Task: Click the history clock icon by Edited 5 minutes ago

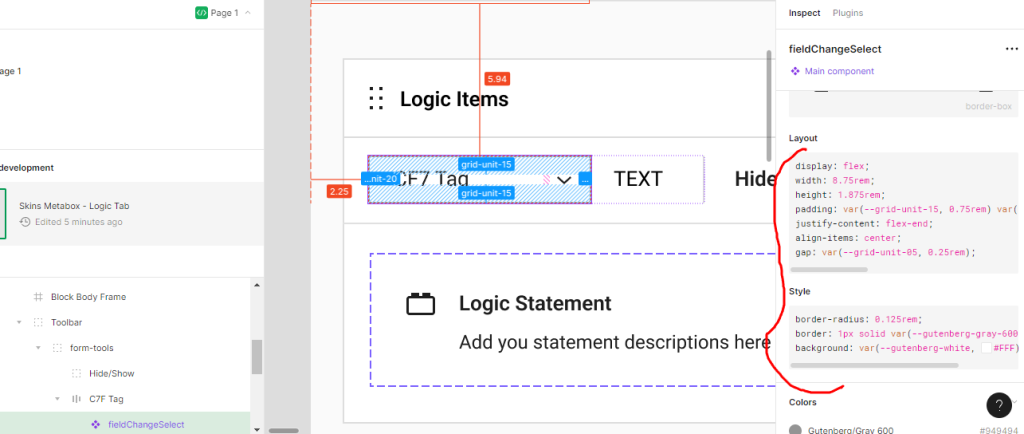Action: tap(25, 222)
